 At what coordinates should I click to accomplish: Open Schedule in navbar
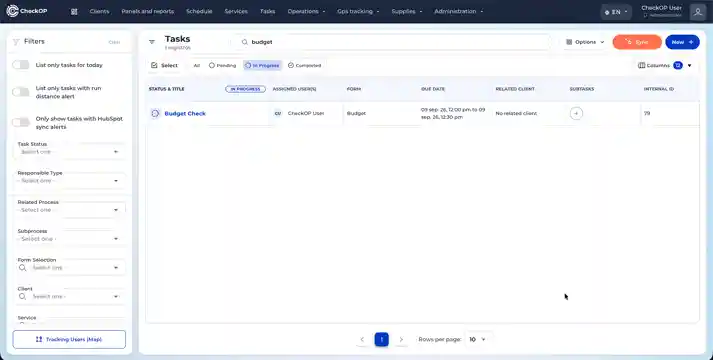(199, 11)
